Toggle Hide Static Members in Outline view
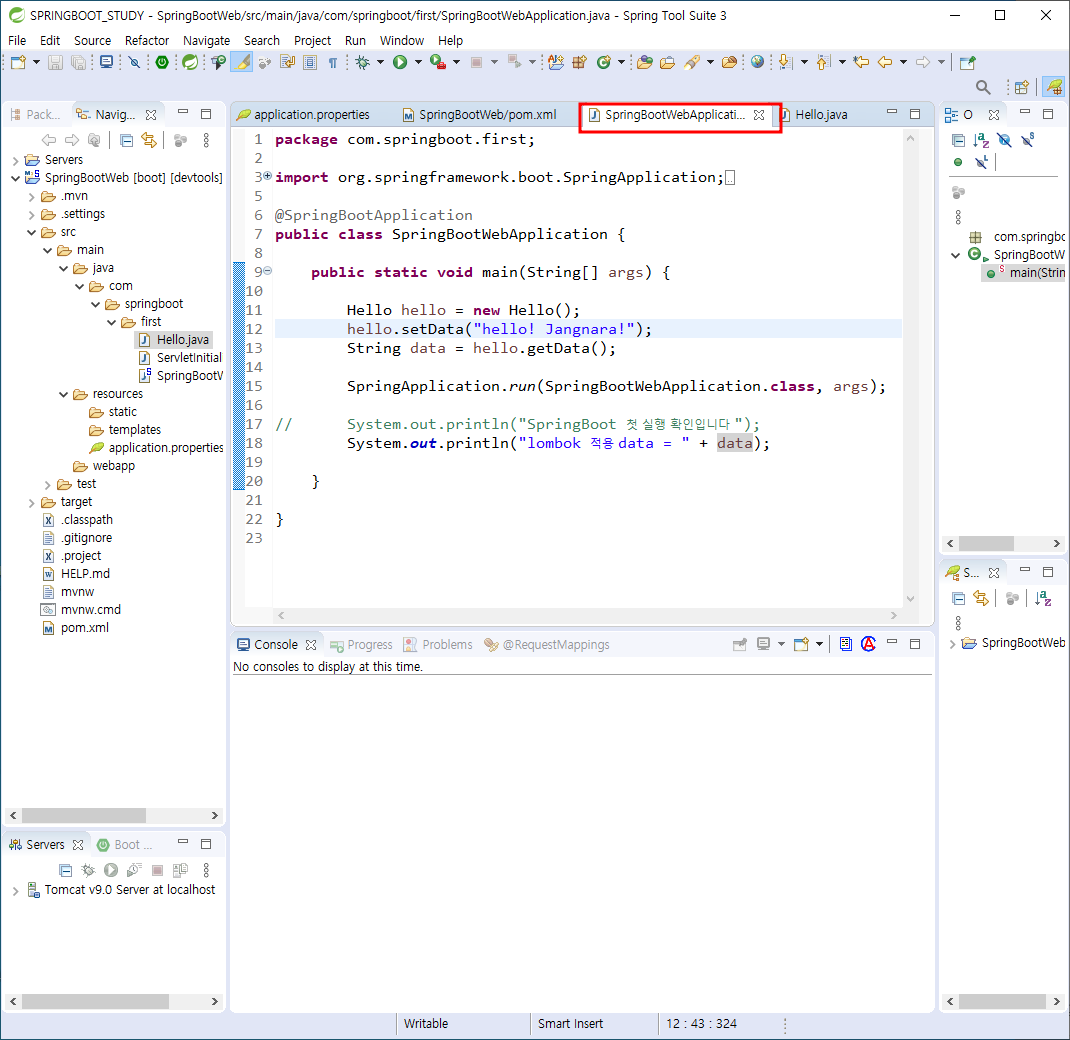The height and width of the screenshot is (1040, 1070). pyautogui.click(x=1028, y=141)
